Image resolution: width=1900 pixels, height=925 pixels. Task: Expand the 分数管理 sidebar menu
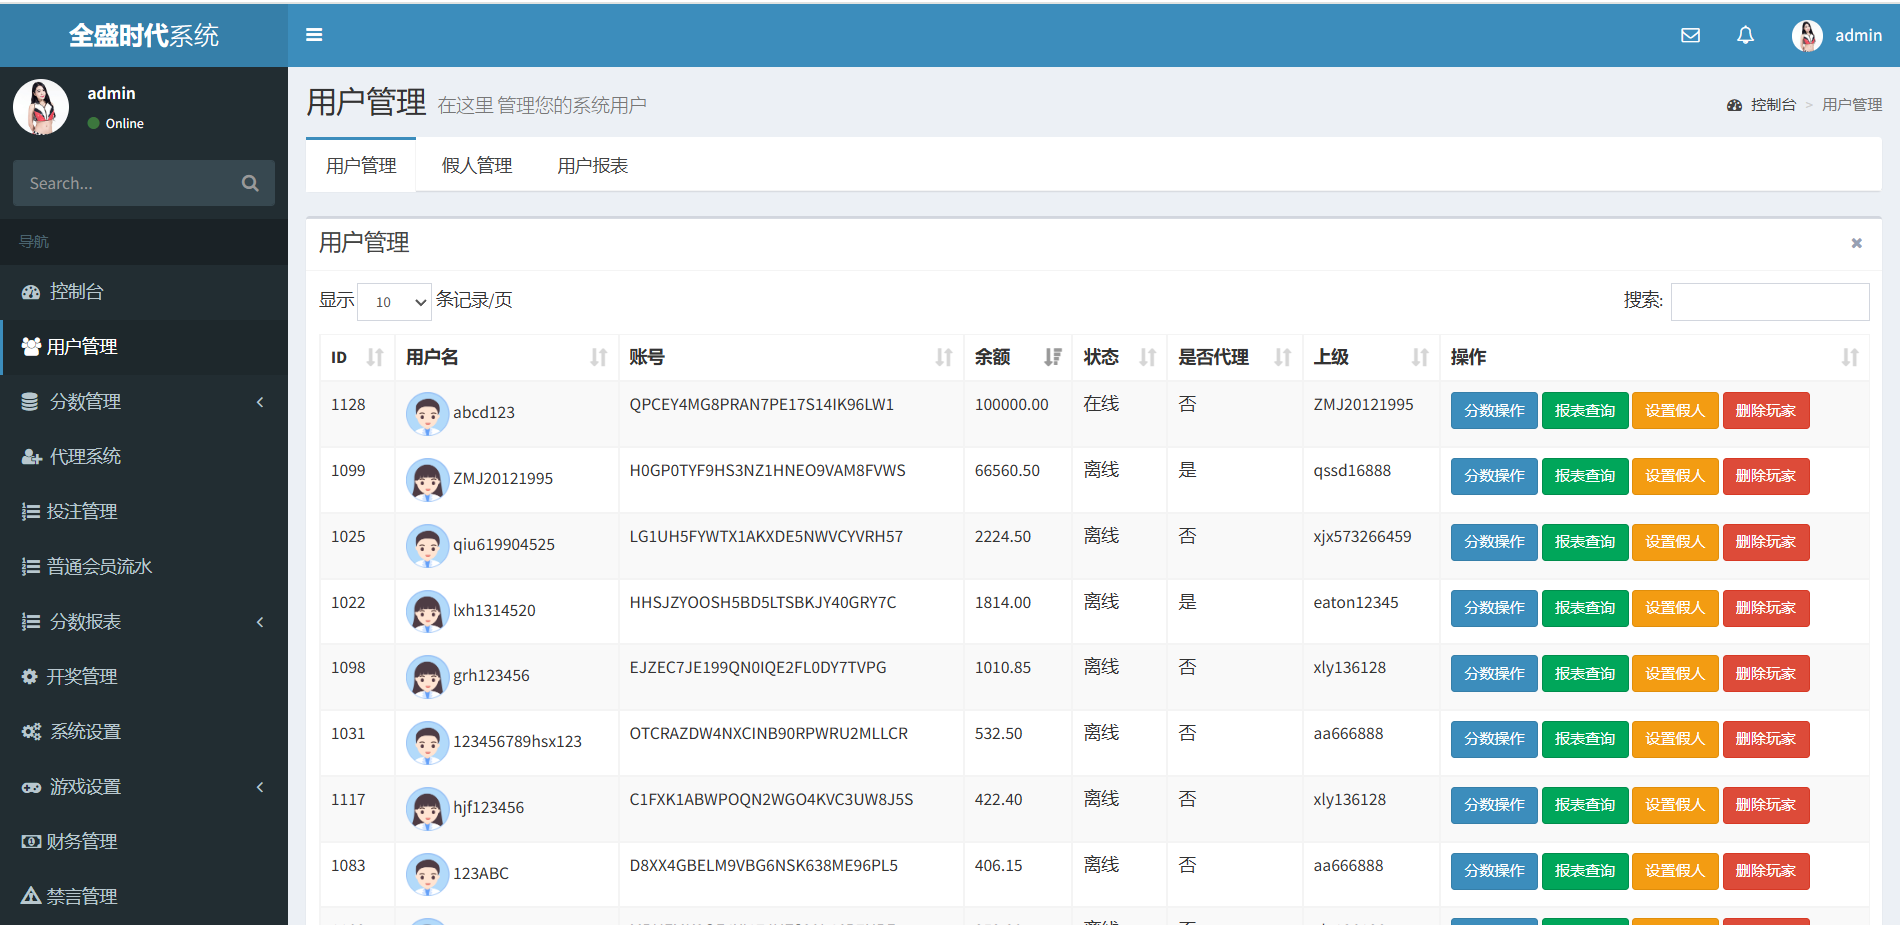pos(144,402)
